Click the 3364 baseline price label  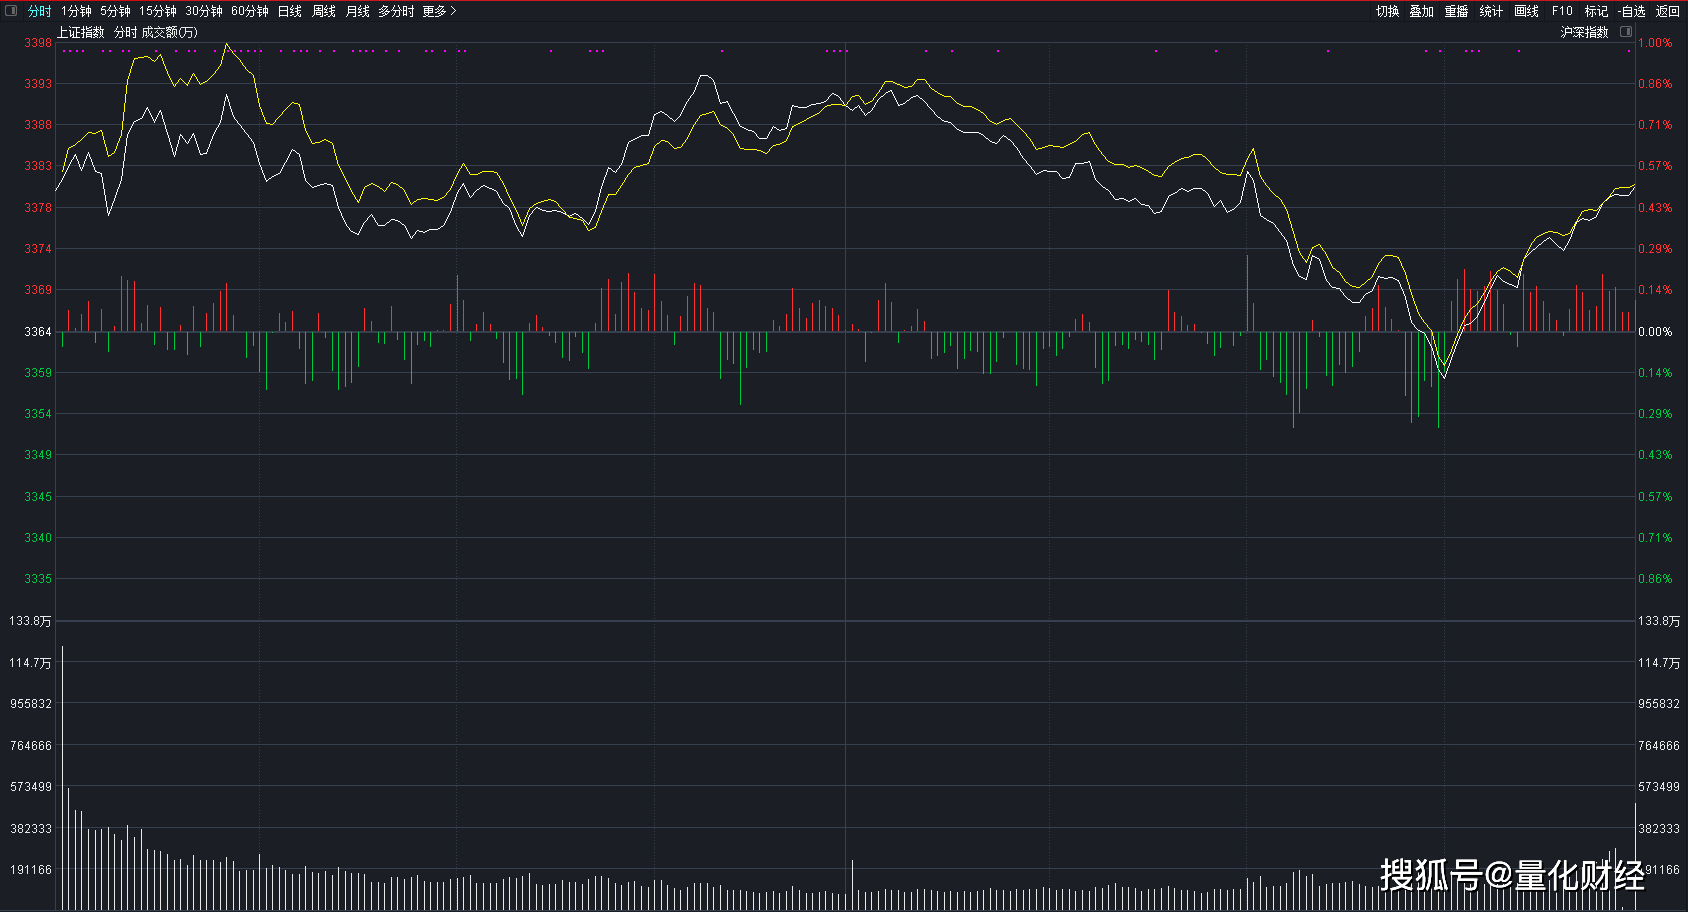tap(38, 331)
